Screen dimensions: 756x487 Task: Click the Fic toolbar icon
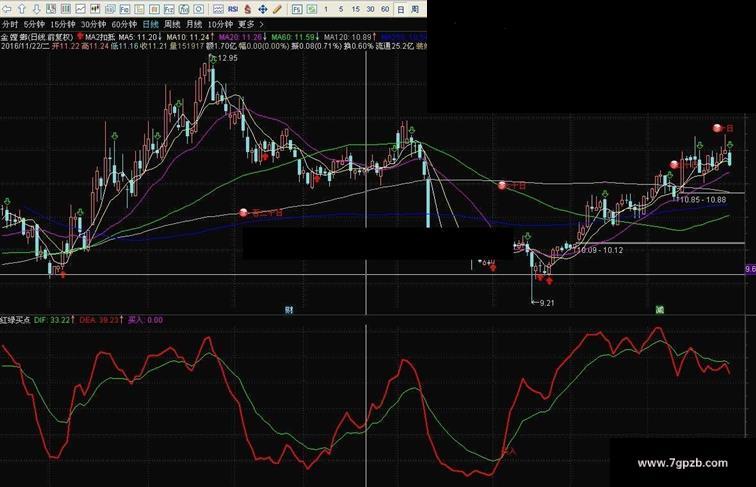pyautogui.click(x=124, y=9)
